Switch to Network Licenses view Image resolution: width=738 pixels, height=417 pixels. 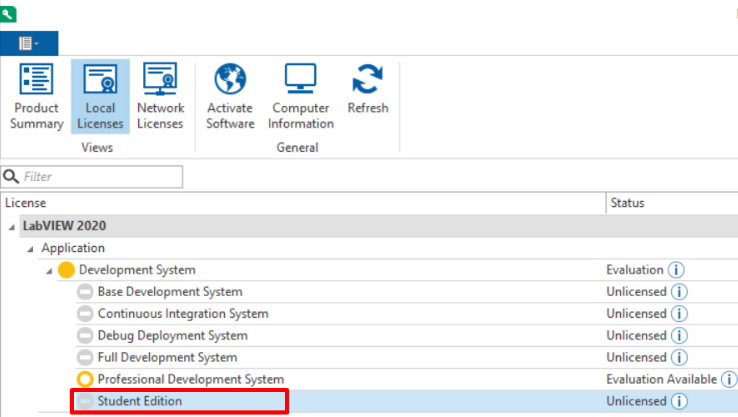click(x=160, y=96)
